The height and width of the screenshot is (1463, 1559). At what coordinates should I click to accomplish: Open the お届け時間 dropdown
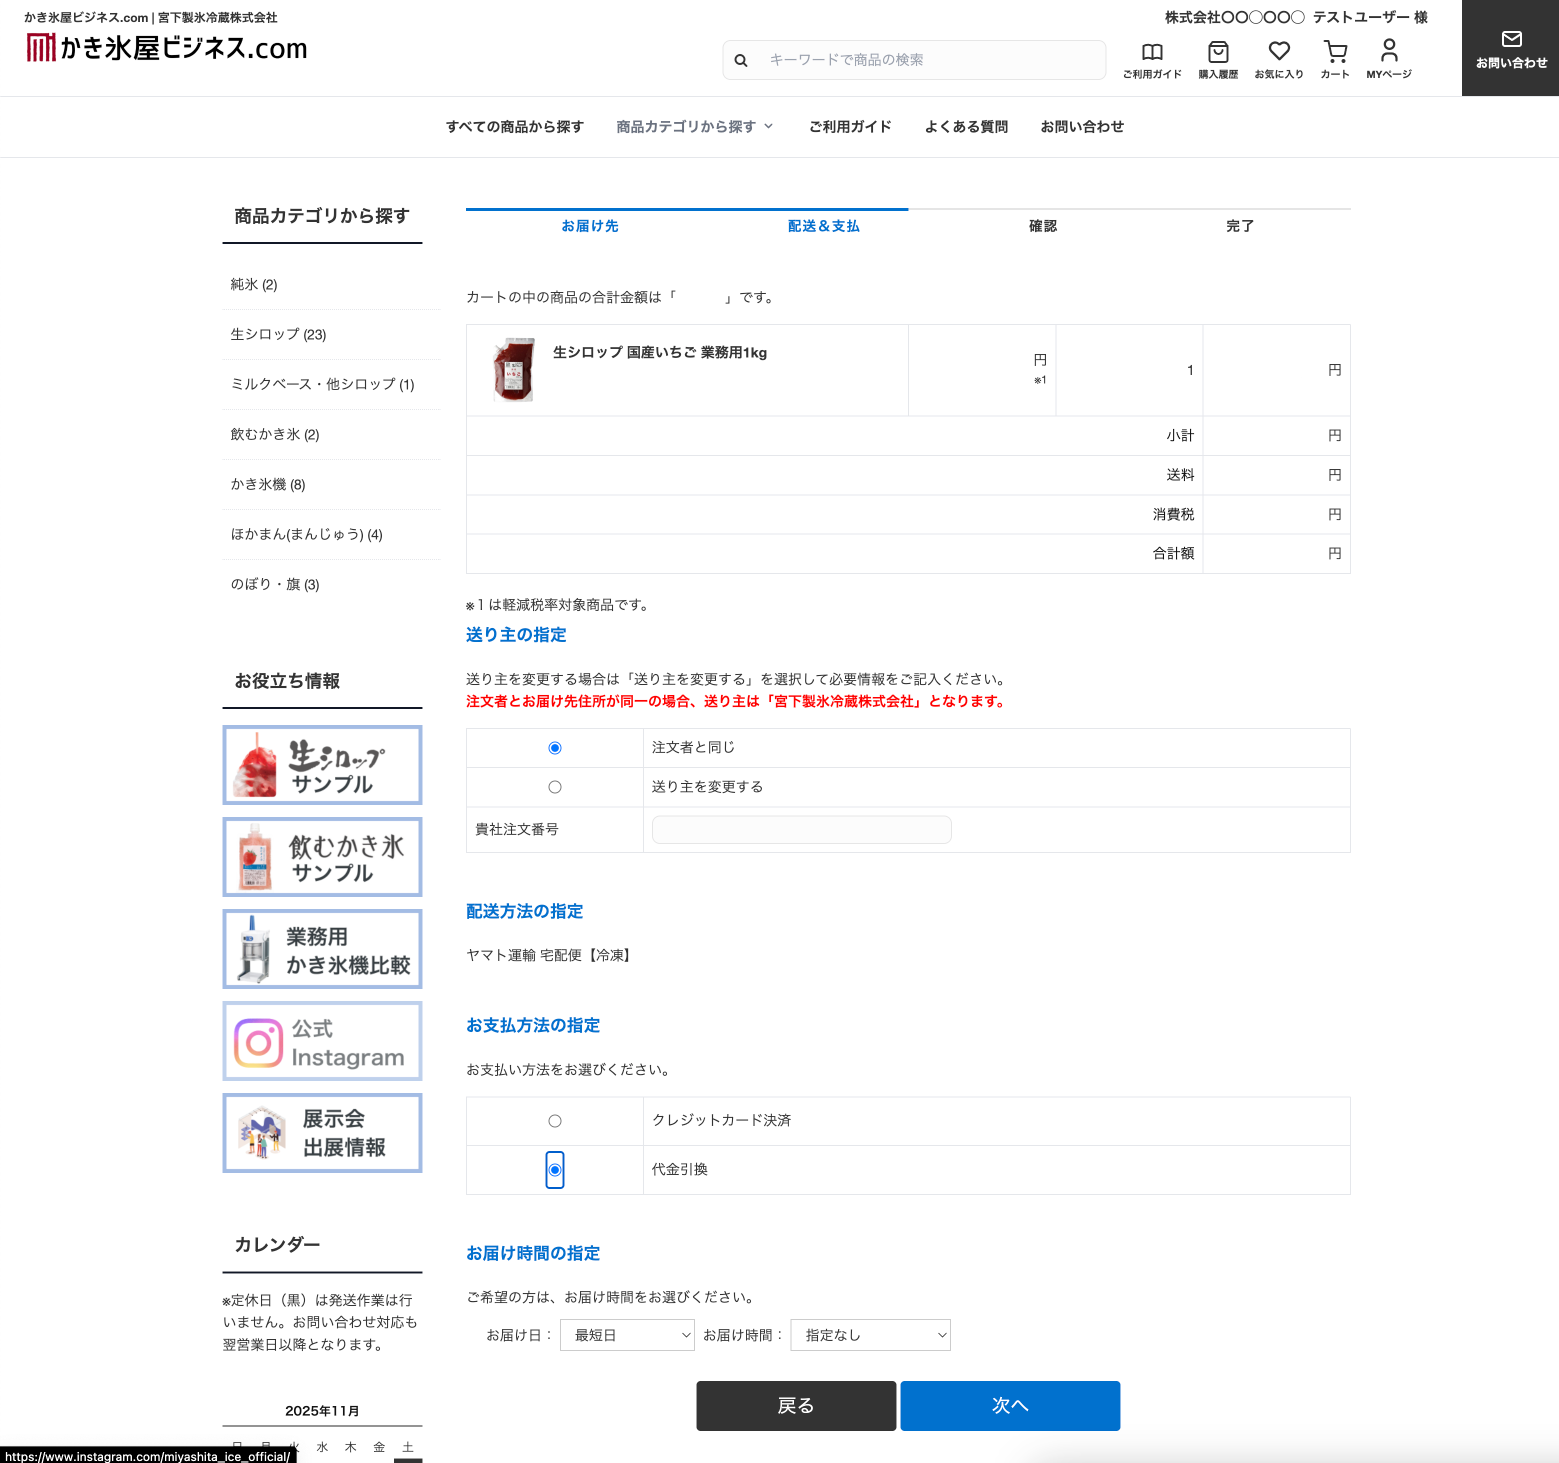point(870,1335)
